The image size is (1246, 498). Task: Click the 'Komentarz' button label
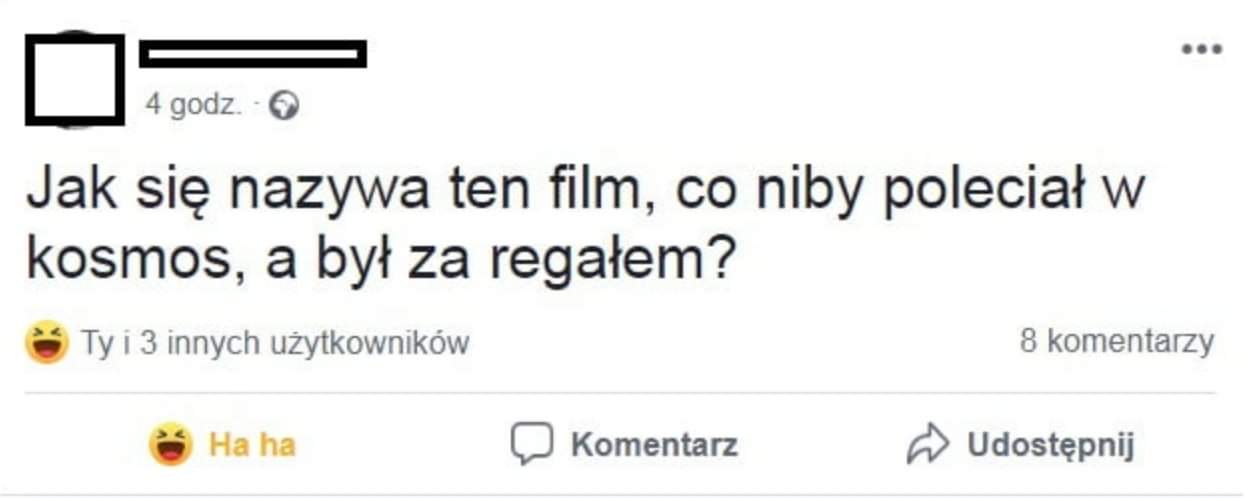point(654,444)
